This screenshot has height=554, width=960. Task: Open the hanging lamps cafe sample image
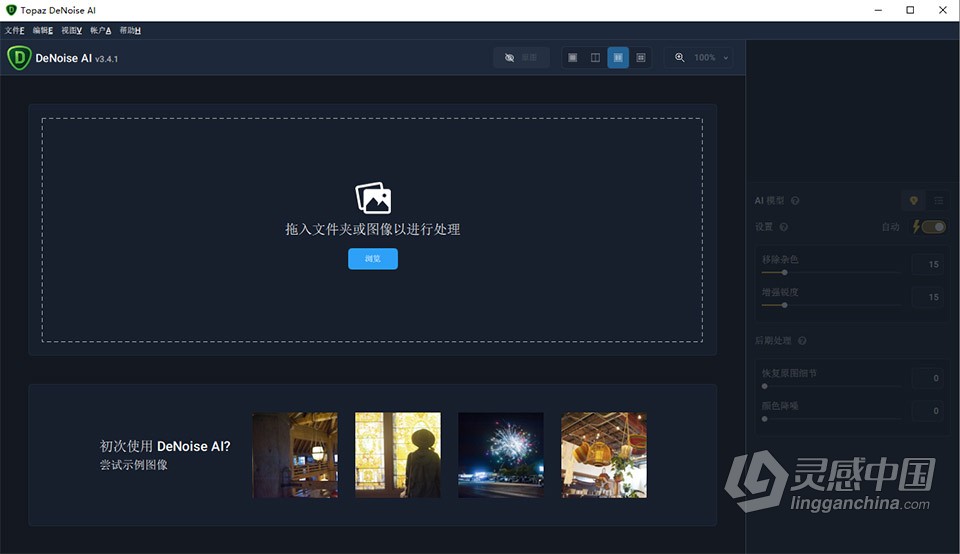604,455
